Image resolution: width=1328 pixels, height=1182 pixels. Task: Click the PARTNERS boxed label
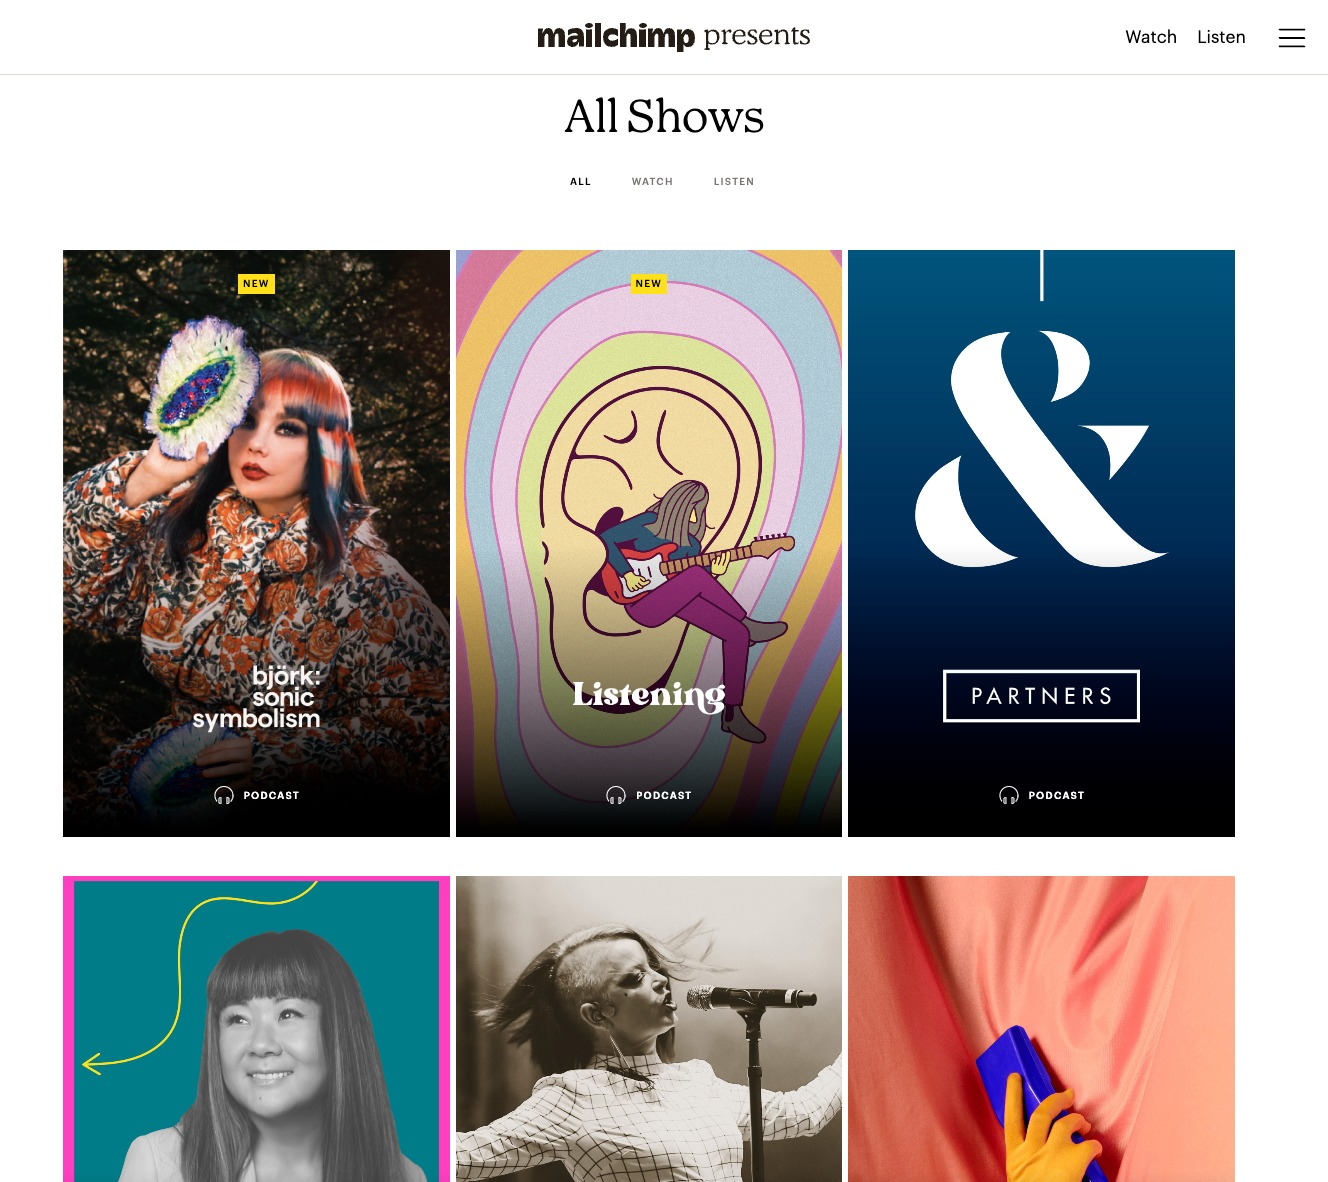[1041, 696]
